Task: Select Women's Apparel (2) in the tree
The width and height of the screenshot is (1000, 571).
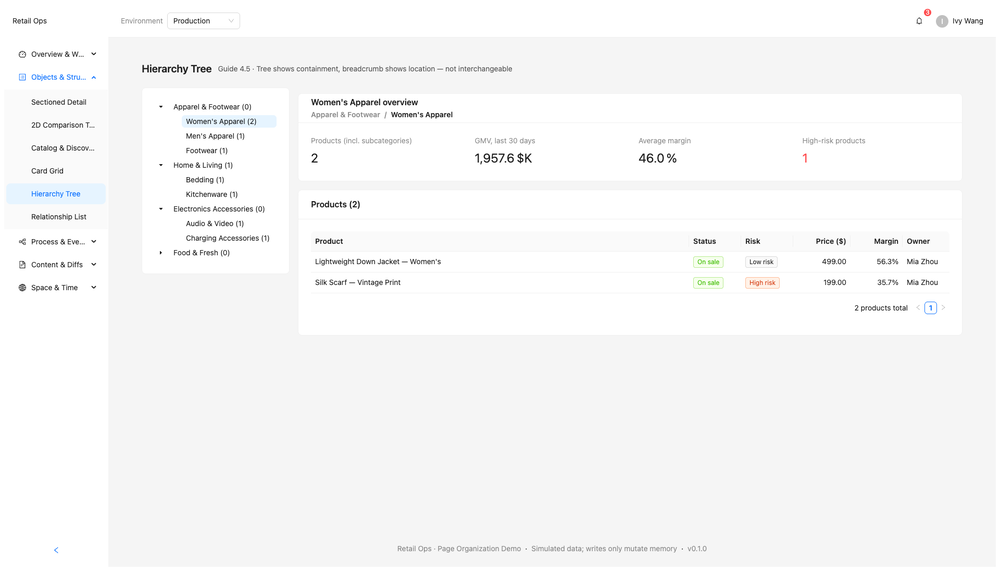Action: (x=228, y=122)
